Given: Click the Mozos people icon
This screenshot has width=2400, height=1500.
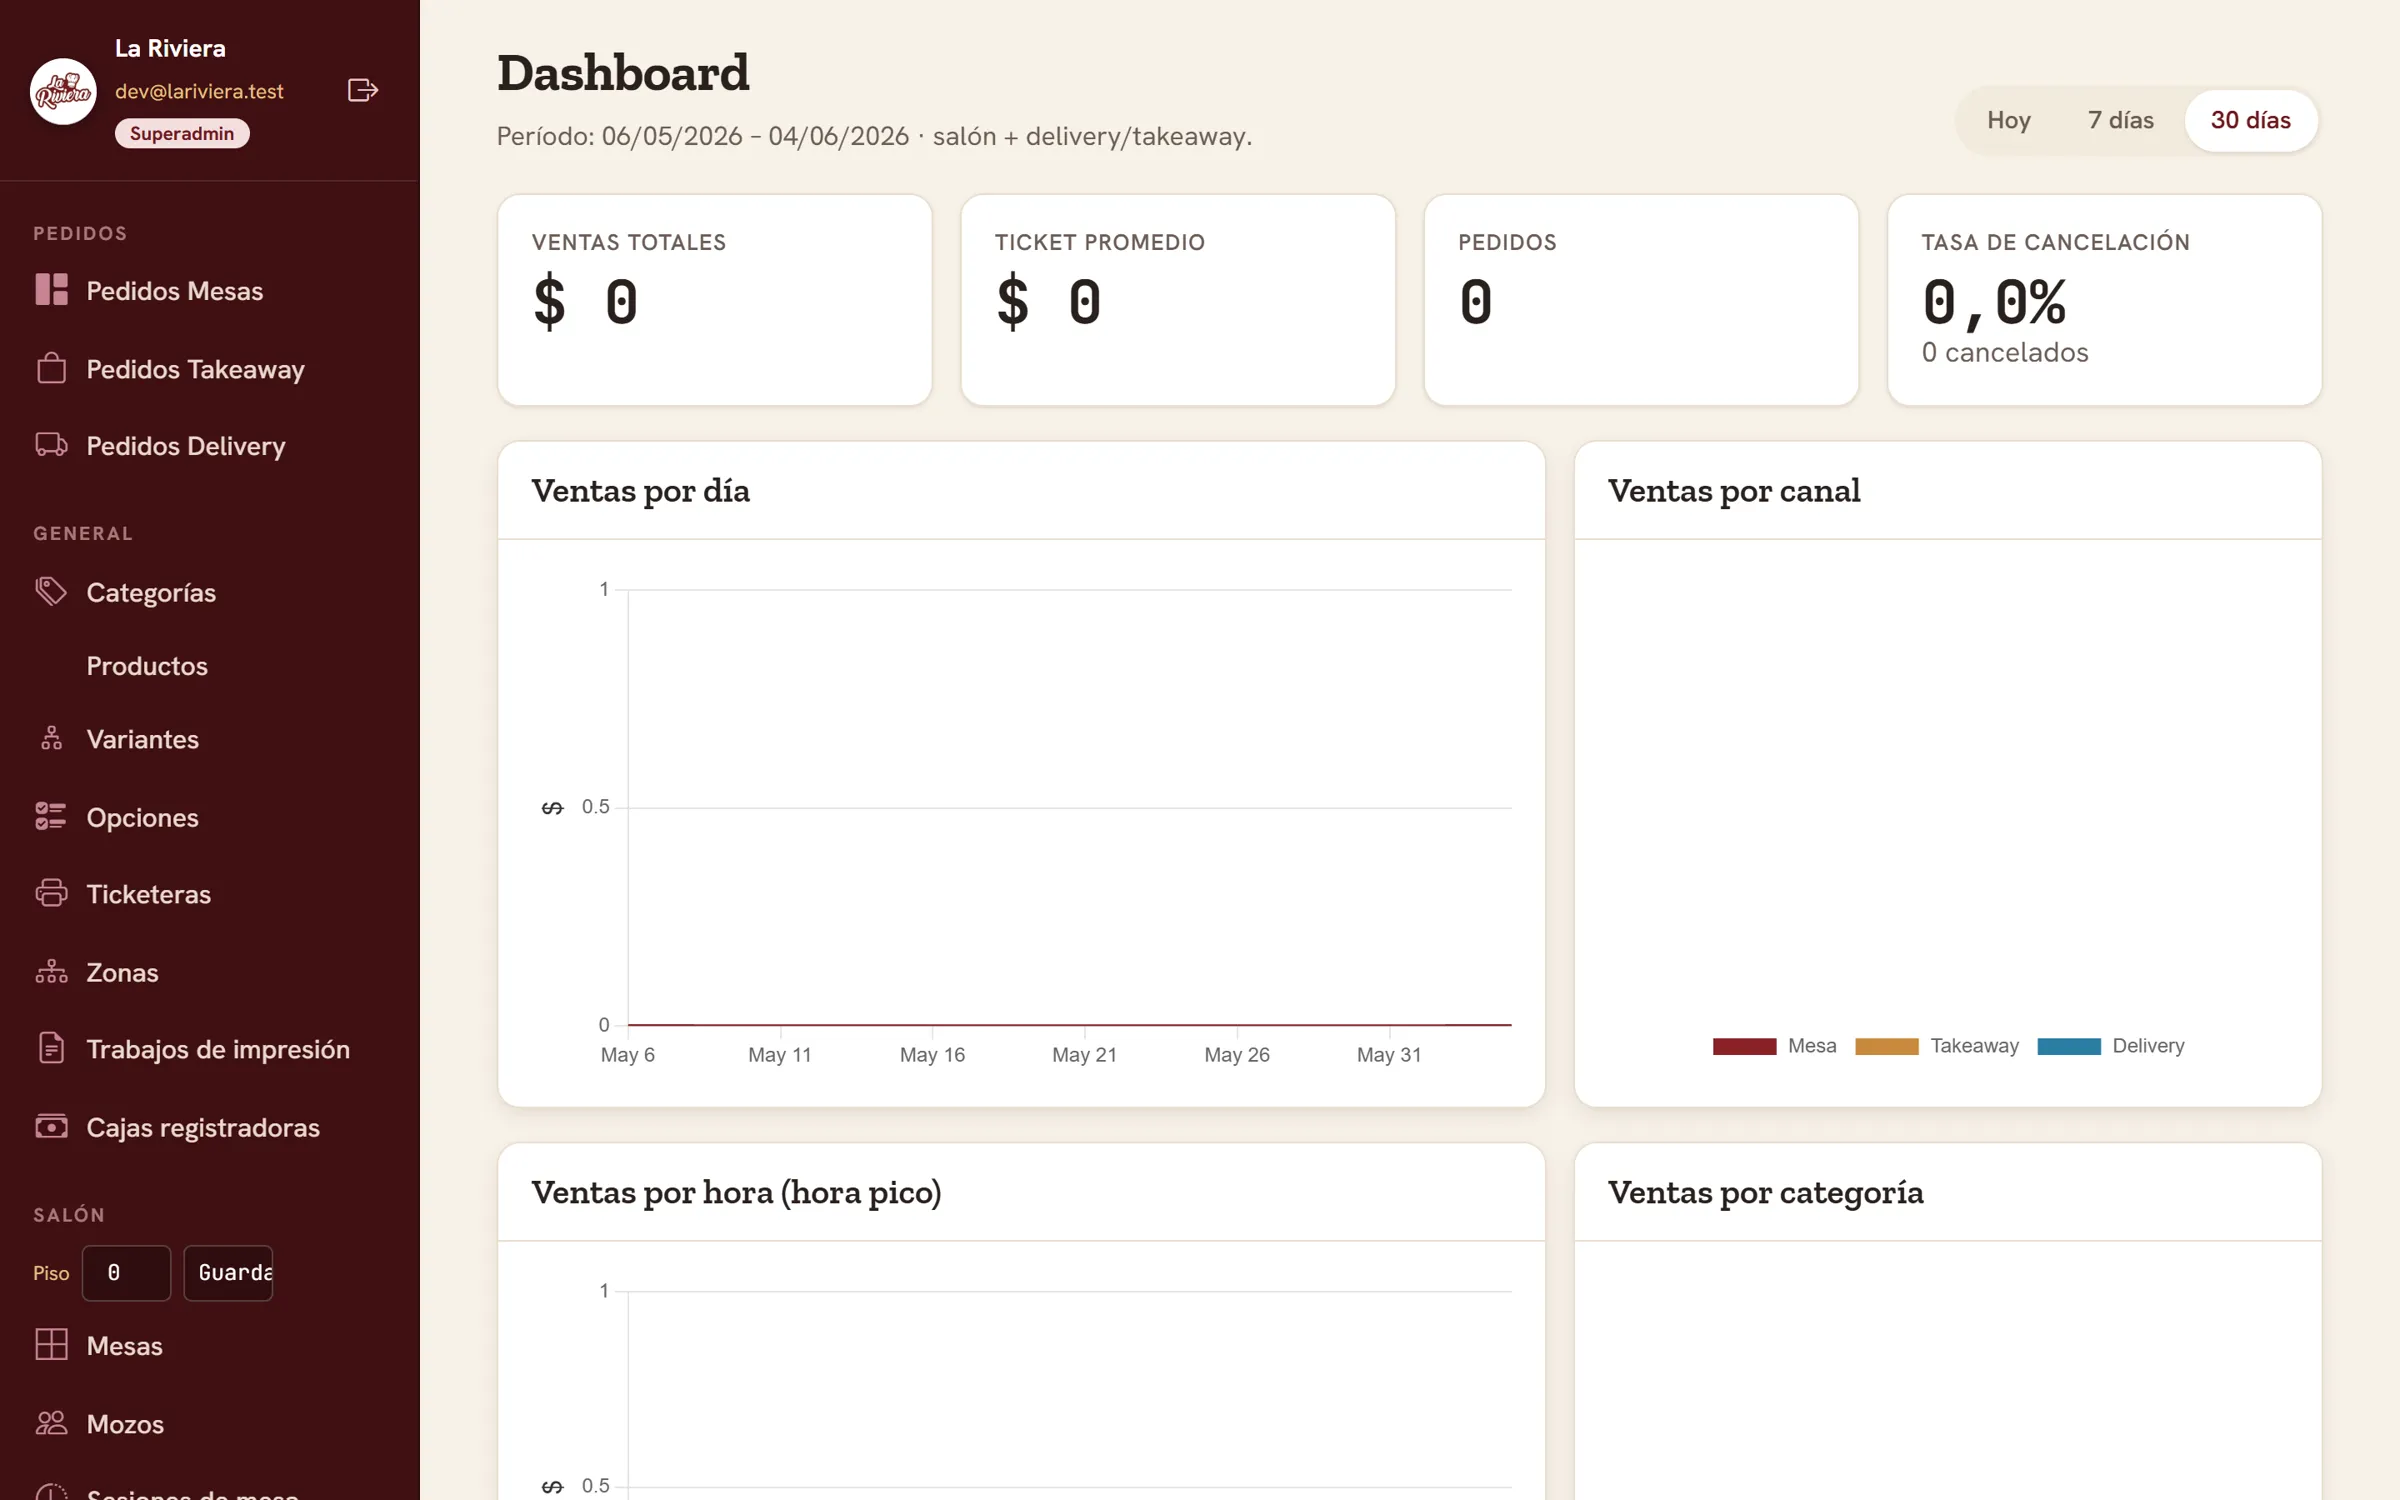Looking at the screenshot, I should coord(51,1423).
